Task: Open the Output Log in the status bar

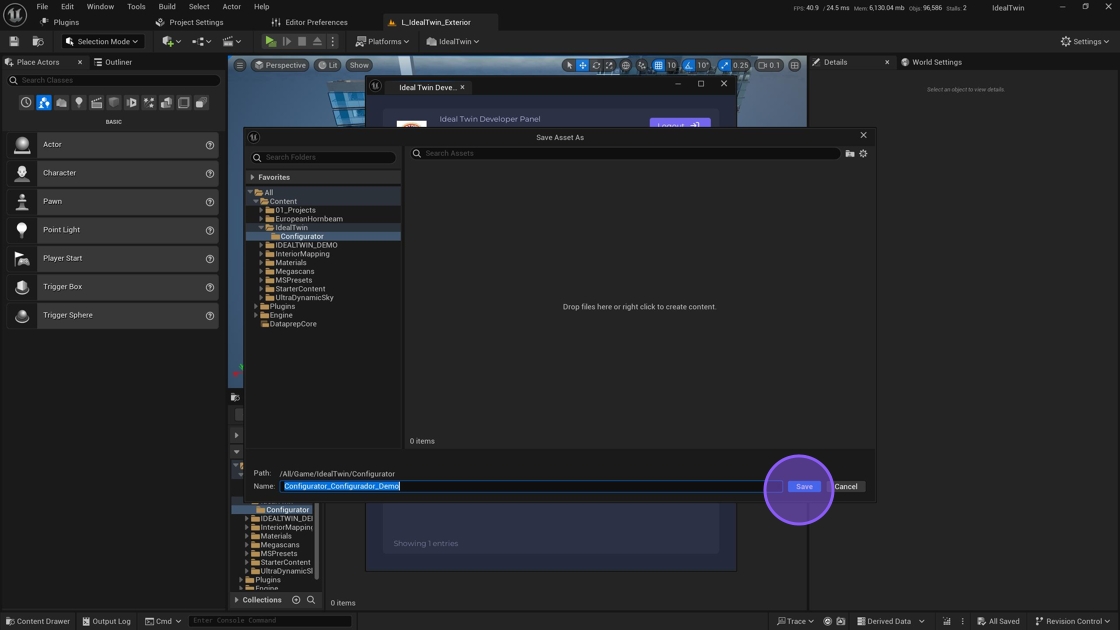Action: tap(106, 621)
